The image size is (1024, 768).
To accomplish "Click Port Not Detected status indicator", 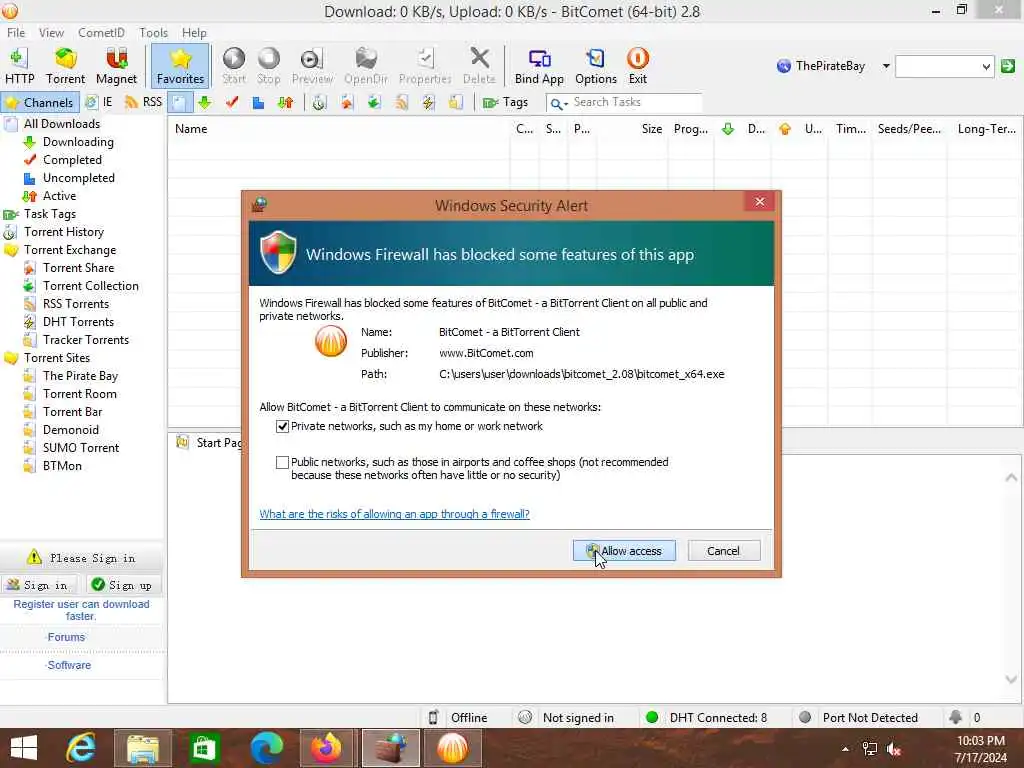I will coord(861,718).
